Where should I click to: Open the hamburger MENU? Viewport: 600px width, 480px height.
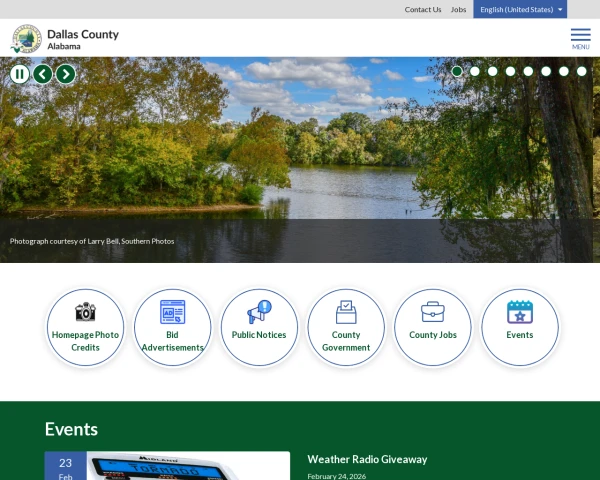tap(580, 39)
